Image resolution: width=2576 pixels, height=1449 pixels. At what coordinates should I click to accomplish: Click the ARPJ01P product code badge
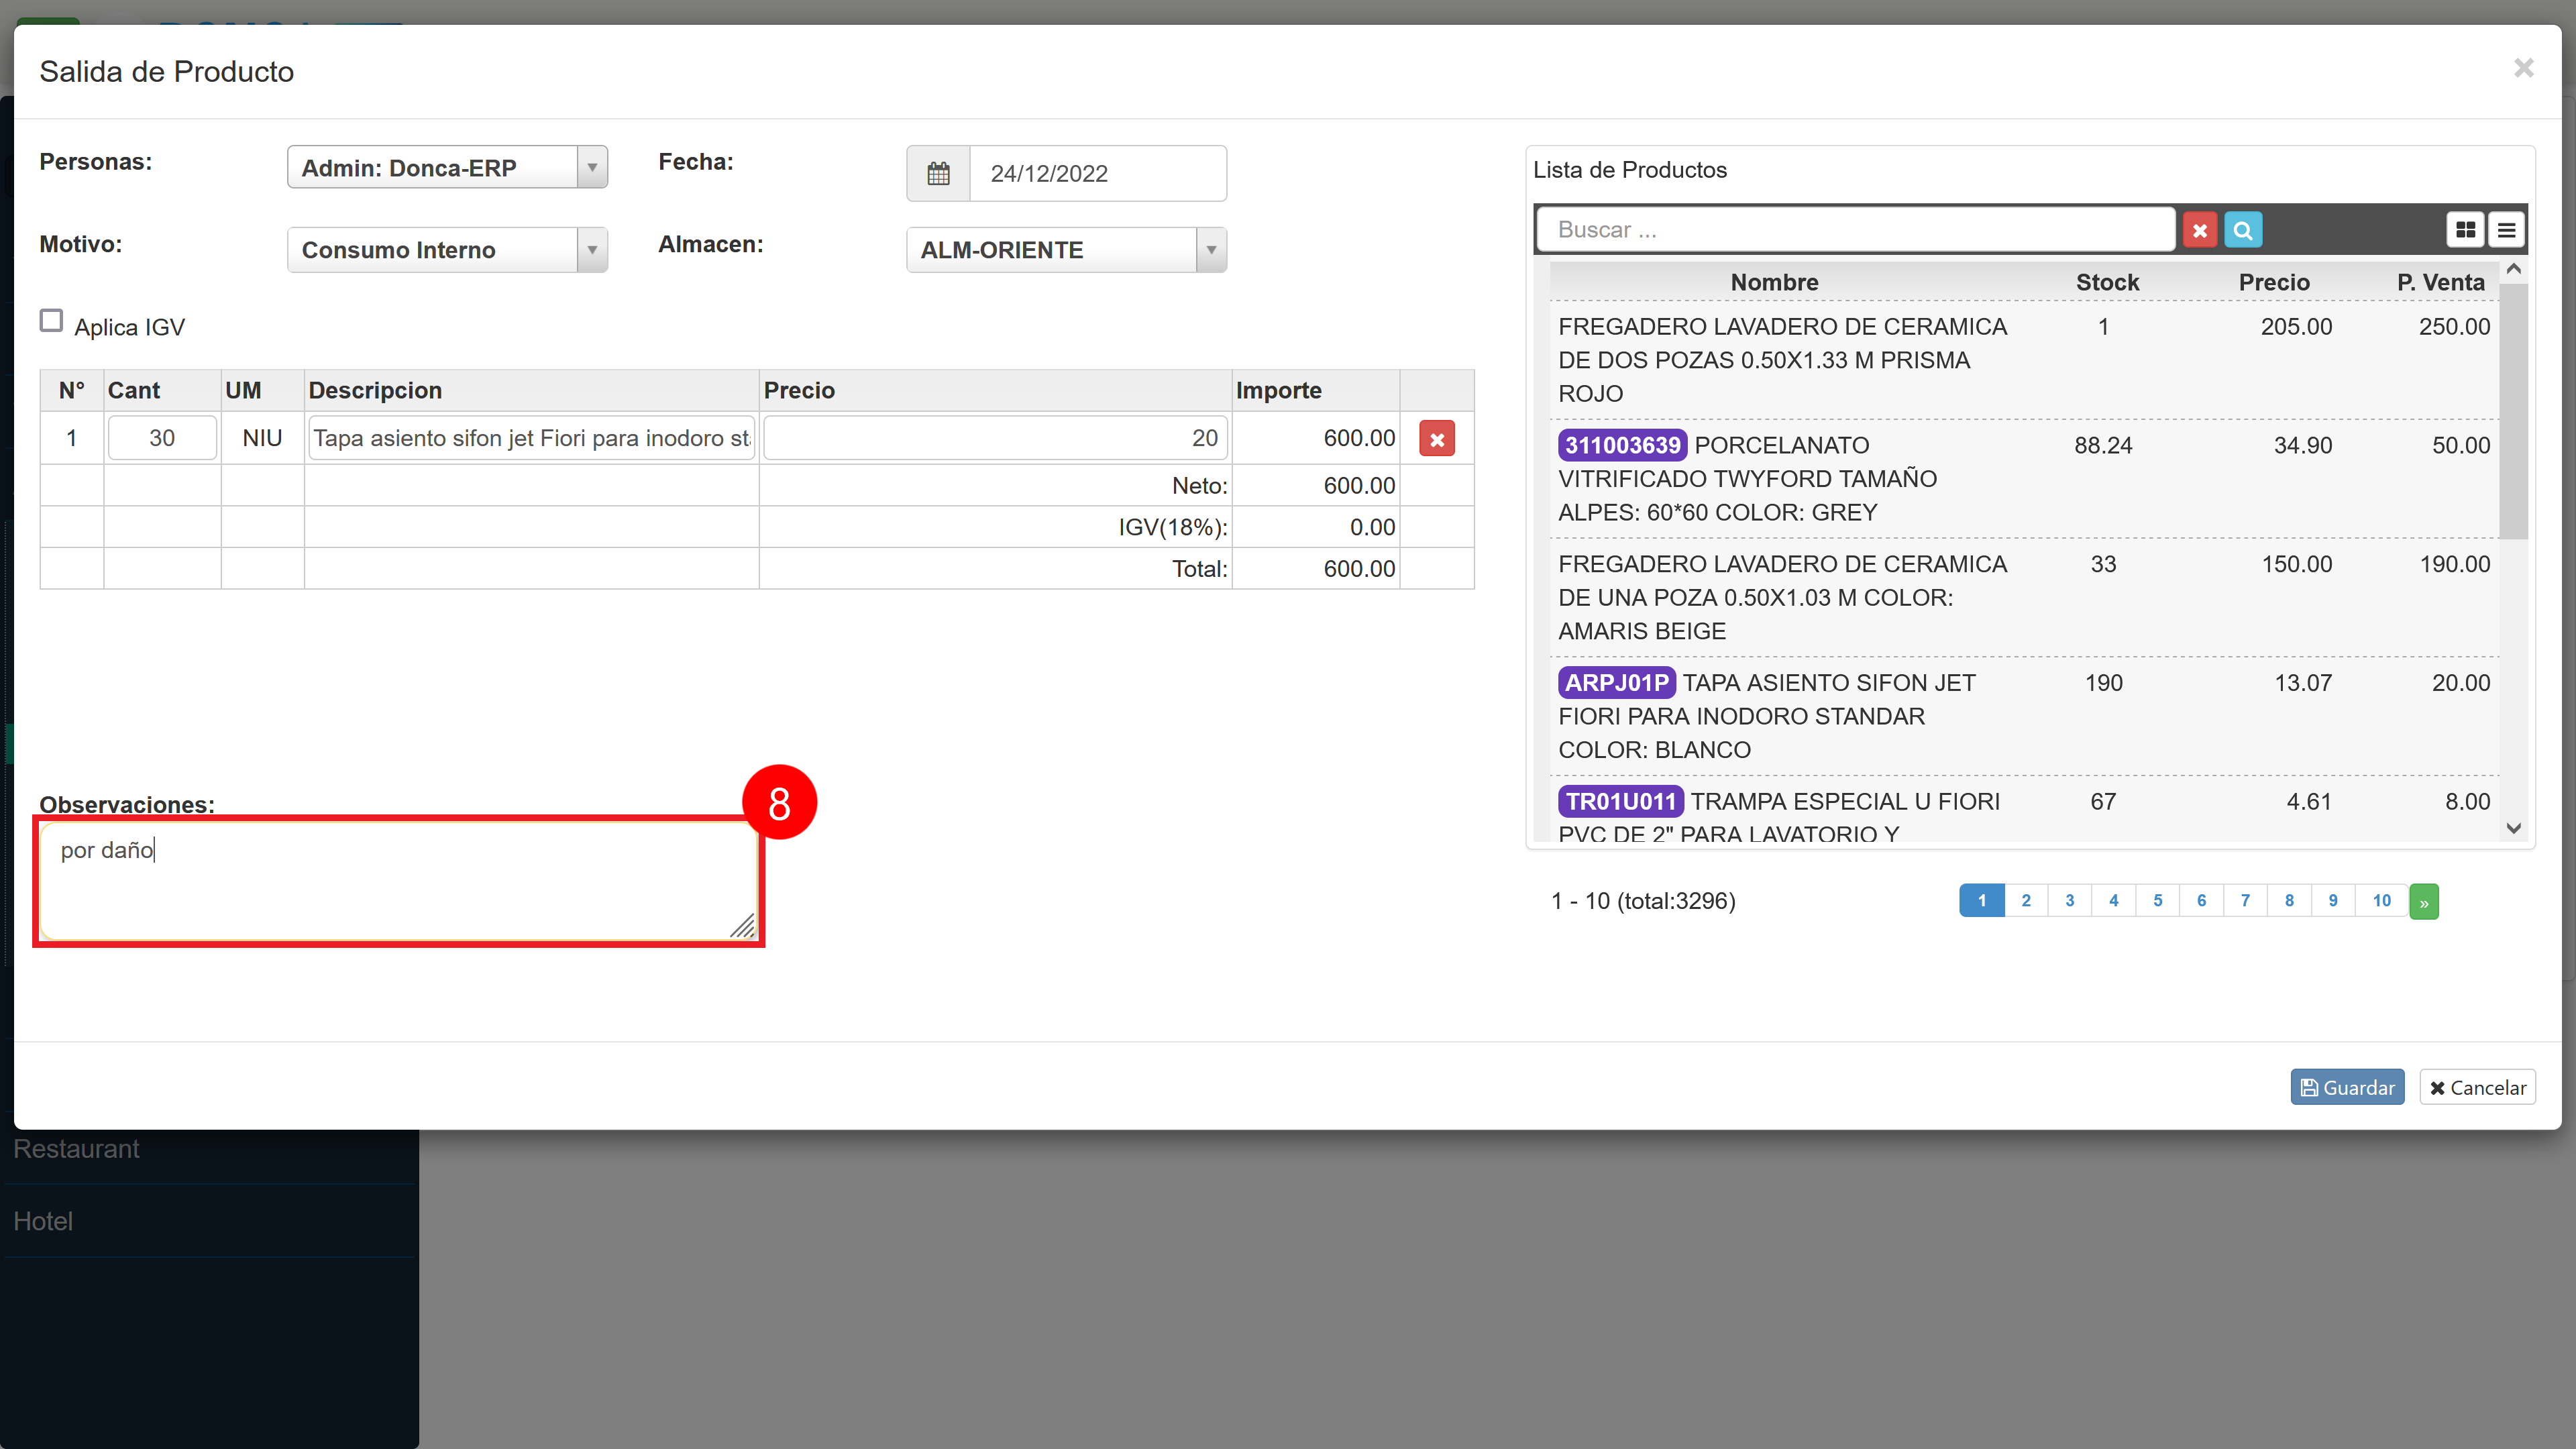1616,683
